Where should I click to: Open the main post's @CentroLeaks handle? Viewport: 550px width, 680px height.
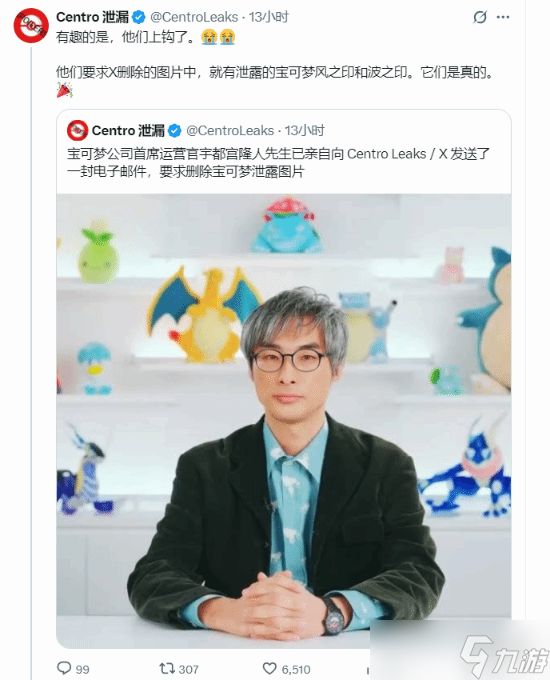pyautogui.click(x=194, y=17)
